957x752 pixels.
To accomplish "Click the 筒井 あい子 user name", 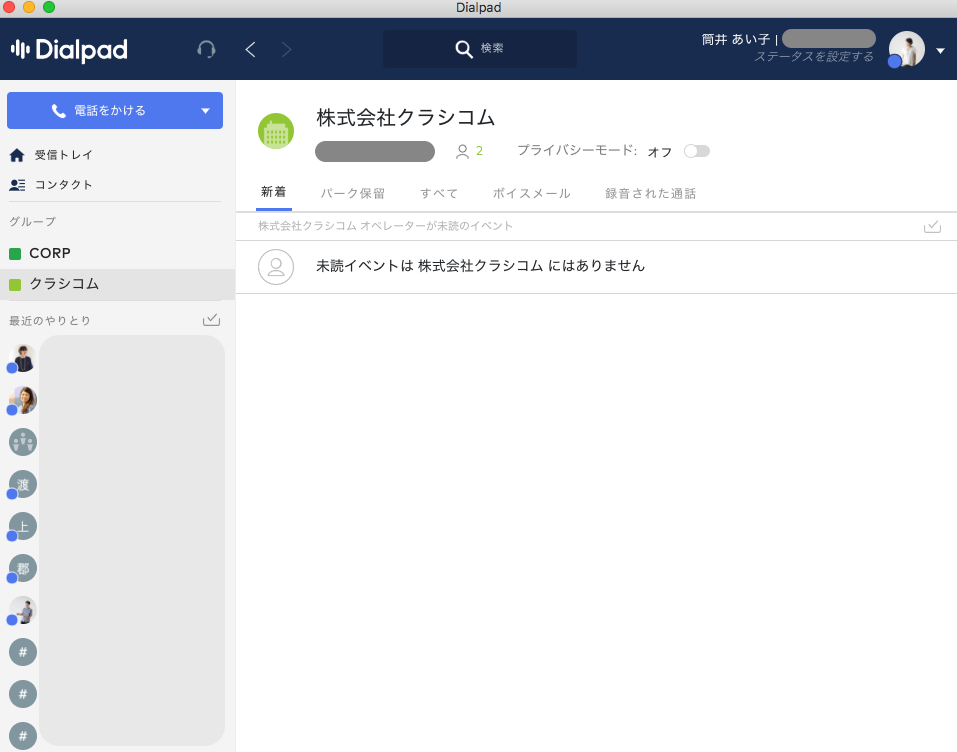I will (735, 40).
